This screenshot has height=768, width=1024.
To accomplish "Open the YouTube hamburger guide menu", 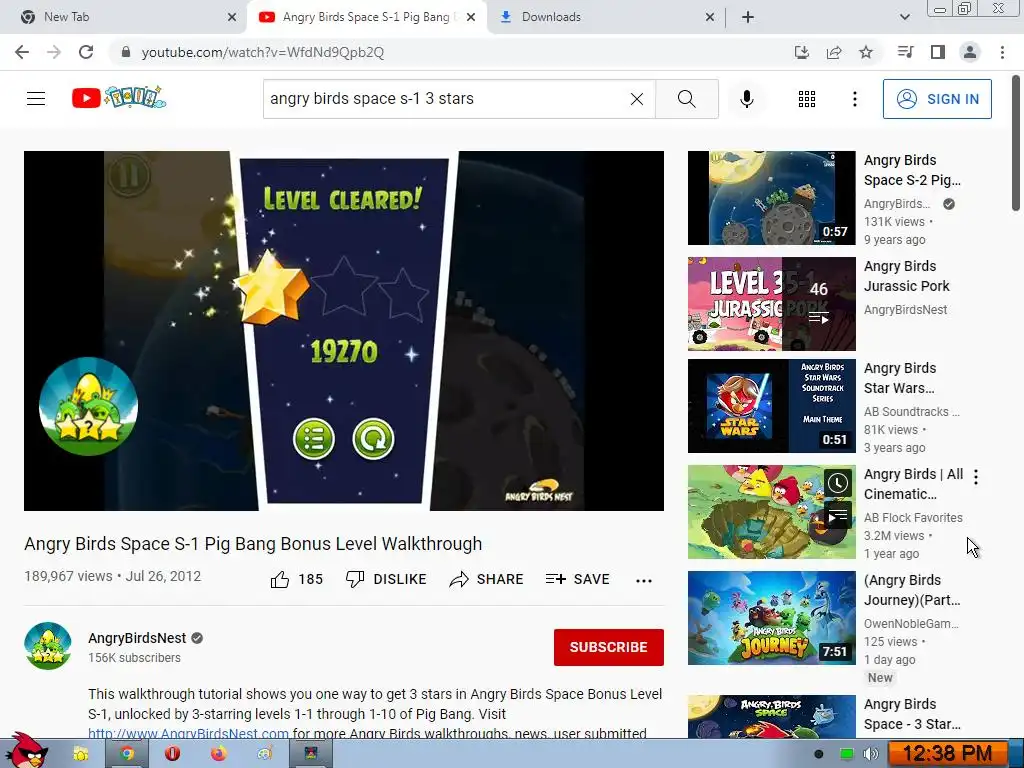I will (36, 99).
